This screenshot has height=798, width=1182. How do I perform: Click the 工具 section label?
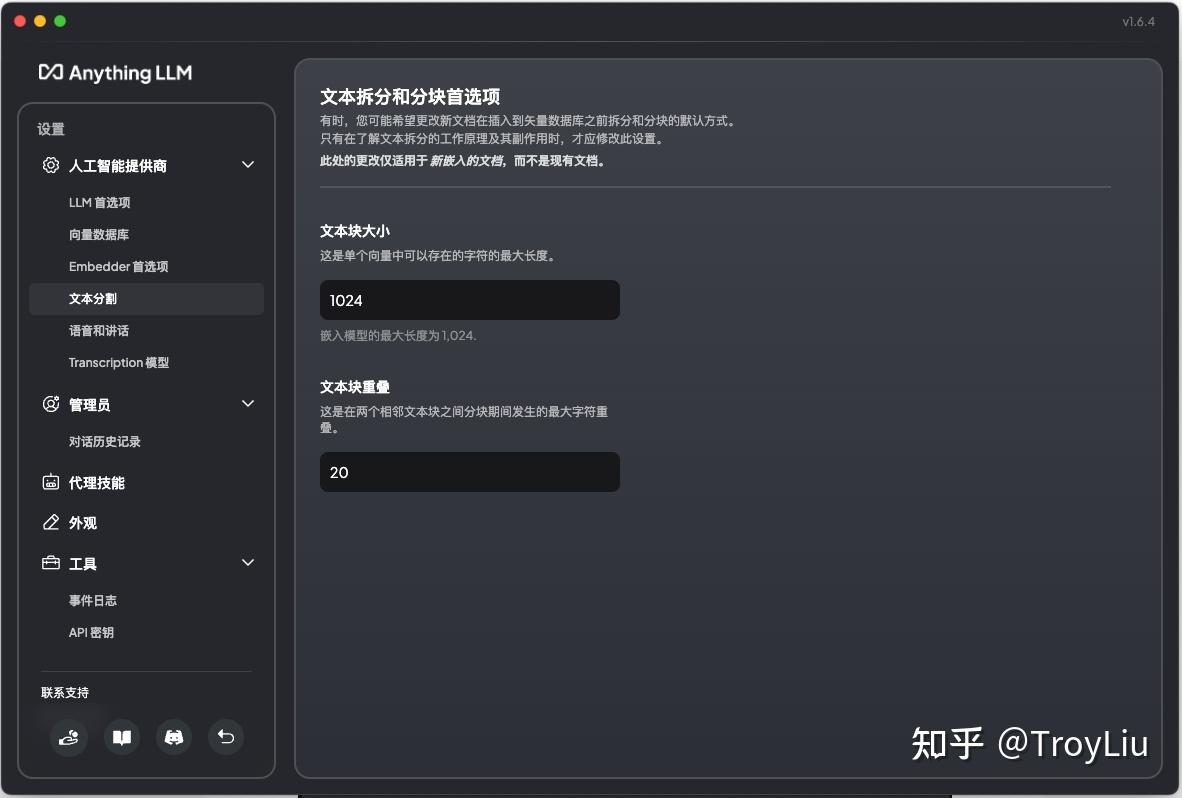point(83,564)
